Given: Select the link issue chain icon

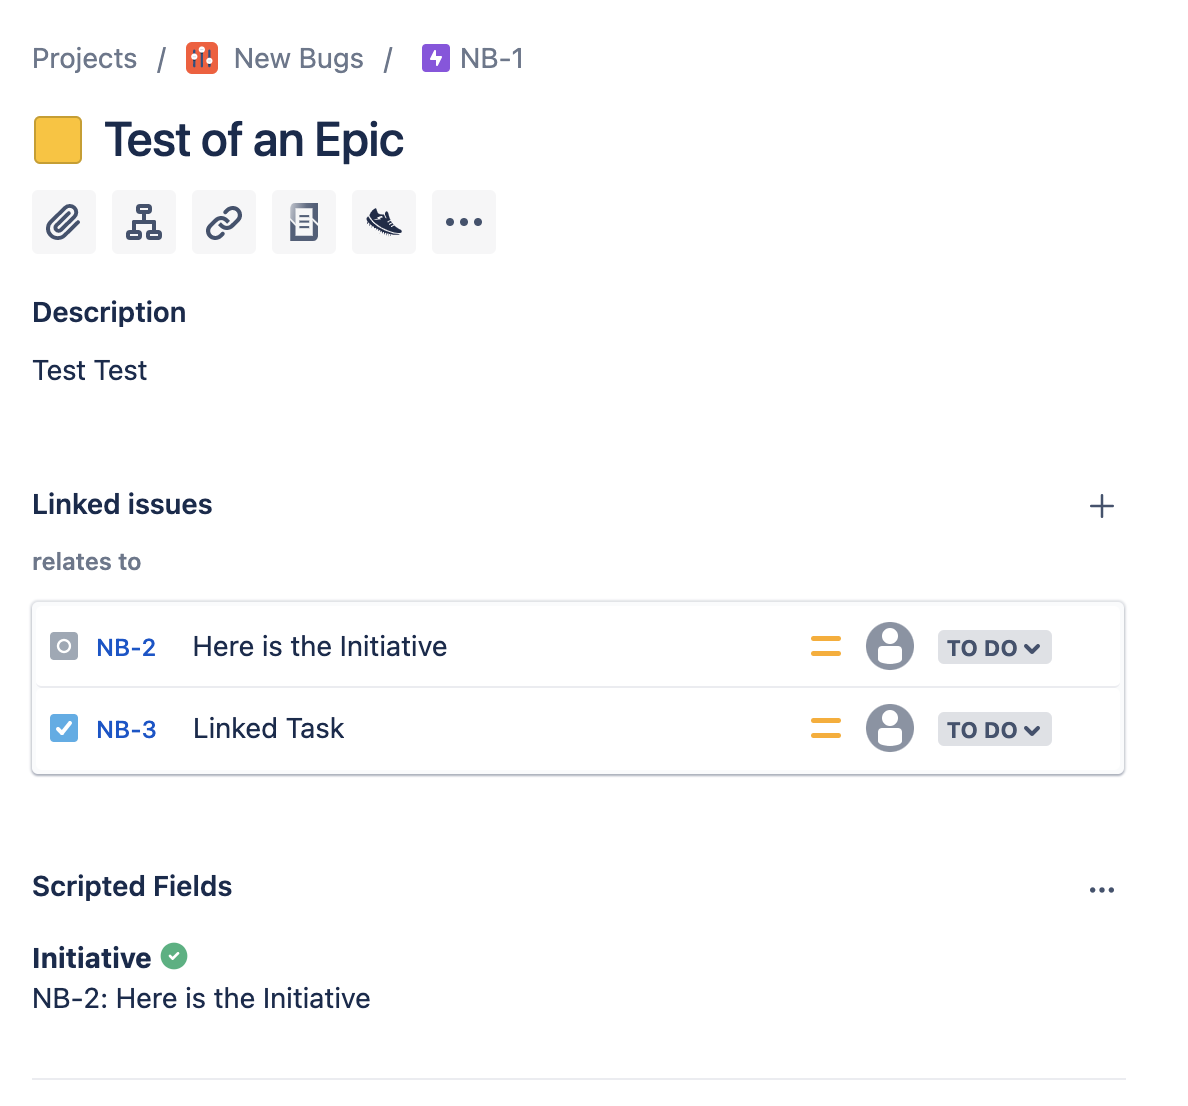Looking at the screenshot, I should click(x=223, y=222).
